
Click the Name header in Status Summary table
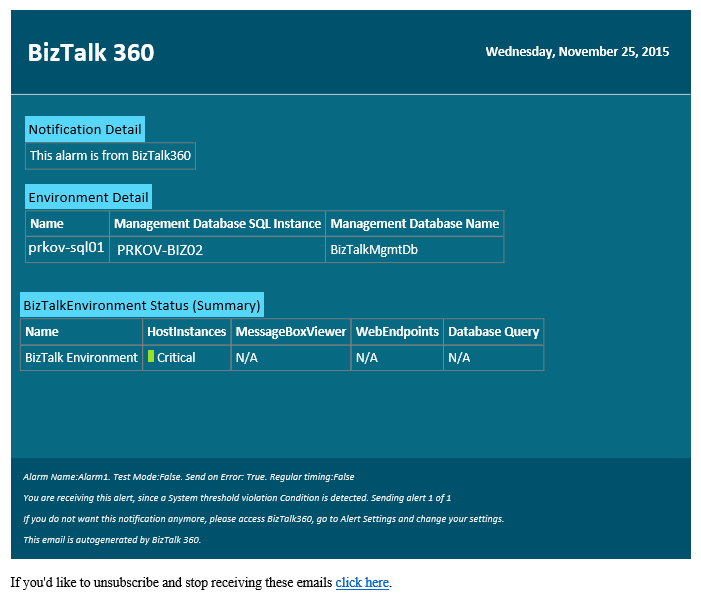(81, 331)
